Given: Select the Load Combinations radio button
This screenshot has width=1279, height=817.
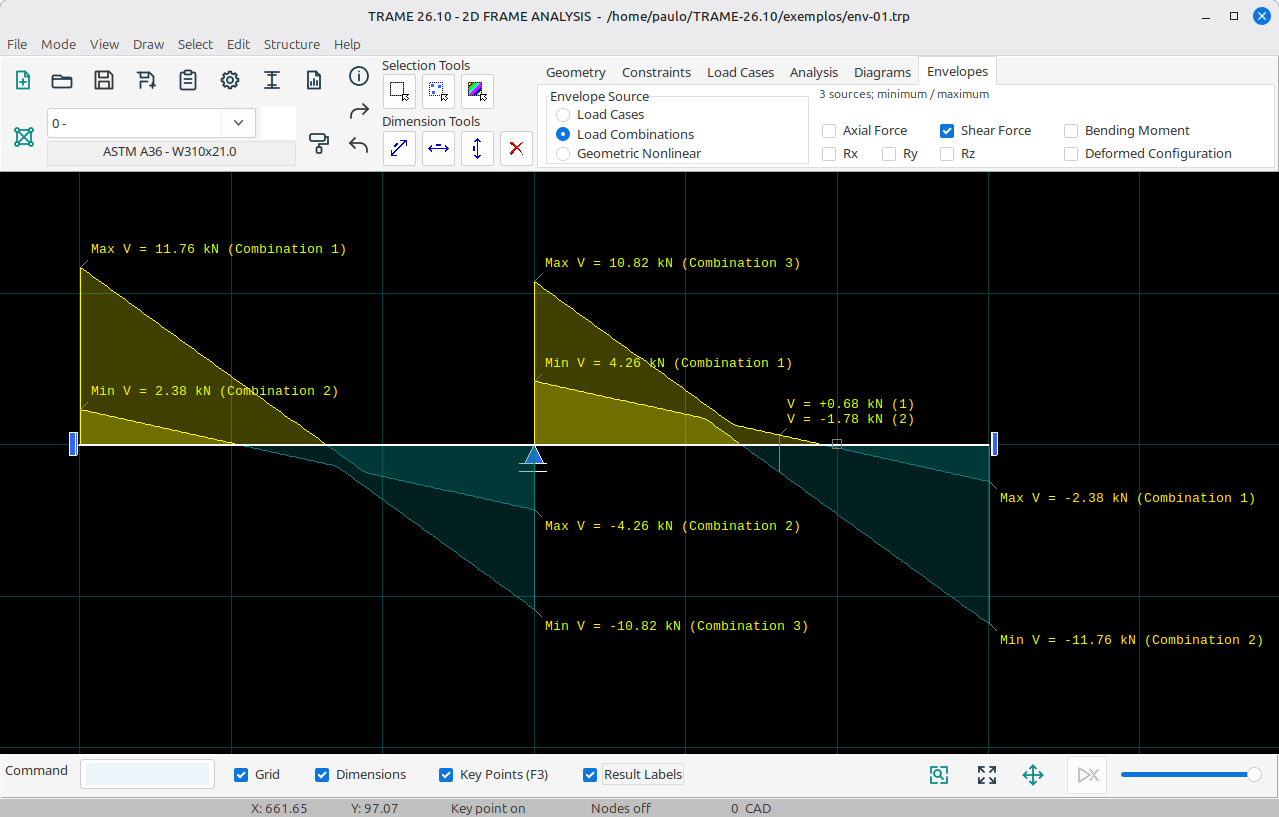Looking at the screenshot, I should point(563,134).
